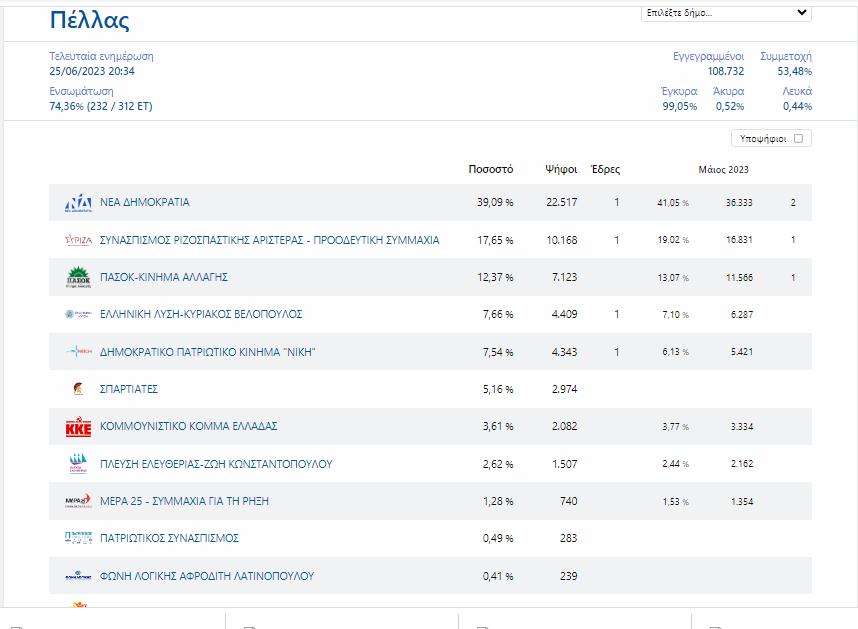
Task: Click the ΝΙΚΗ party logo
Action: pyautogui.click(x=78, y=352)
